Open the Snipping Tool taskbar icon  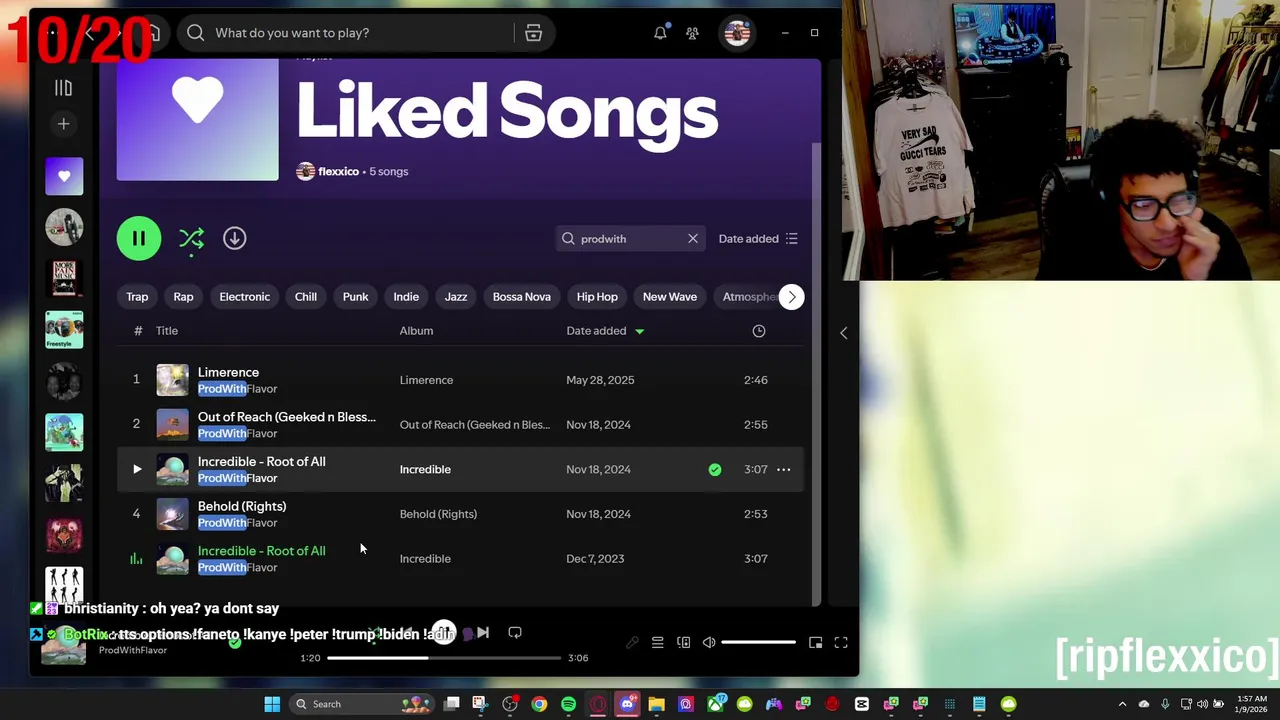[x=480, y=704]
